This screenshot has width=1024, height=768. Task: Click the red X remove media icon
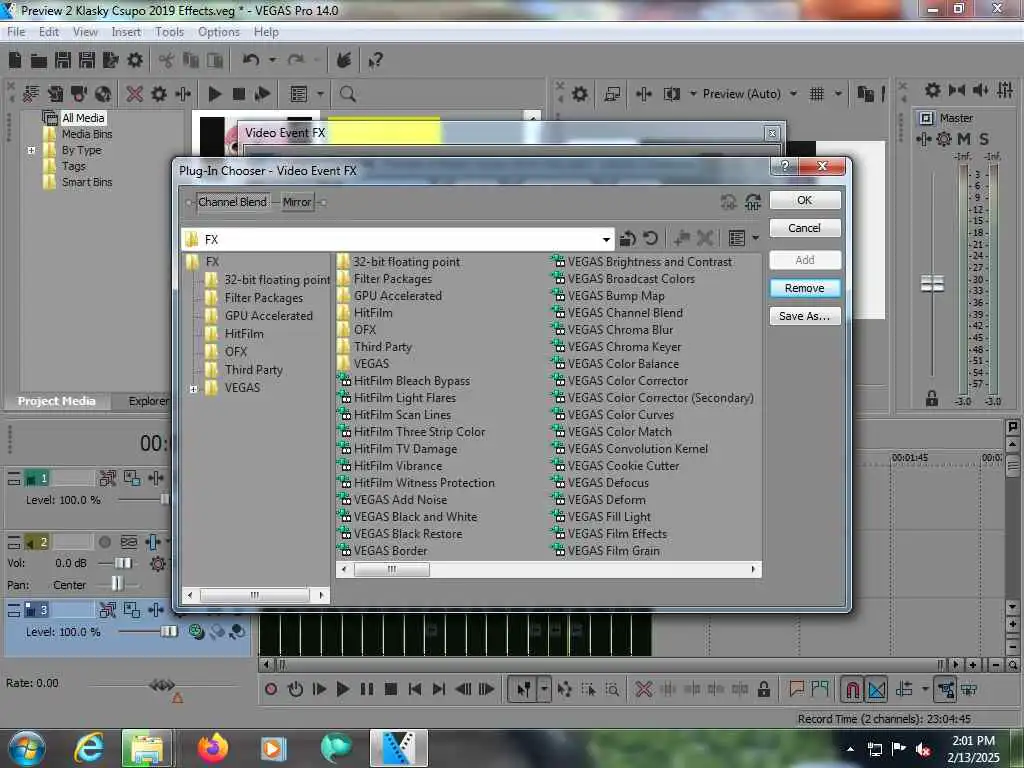click(135, 94)
